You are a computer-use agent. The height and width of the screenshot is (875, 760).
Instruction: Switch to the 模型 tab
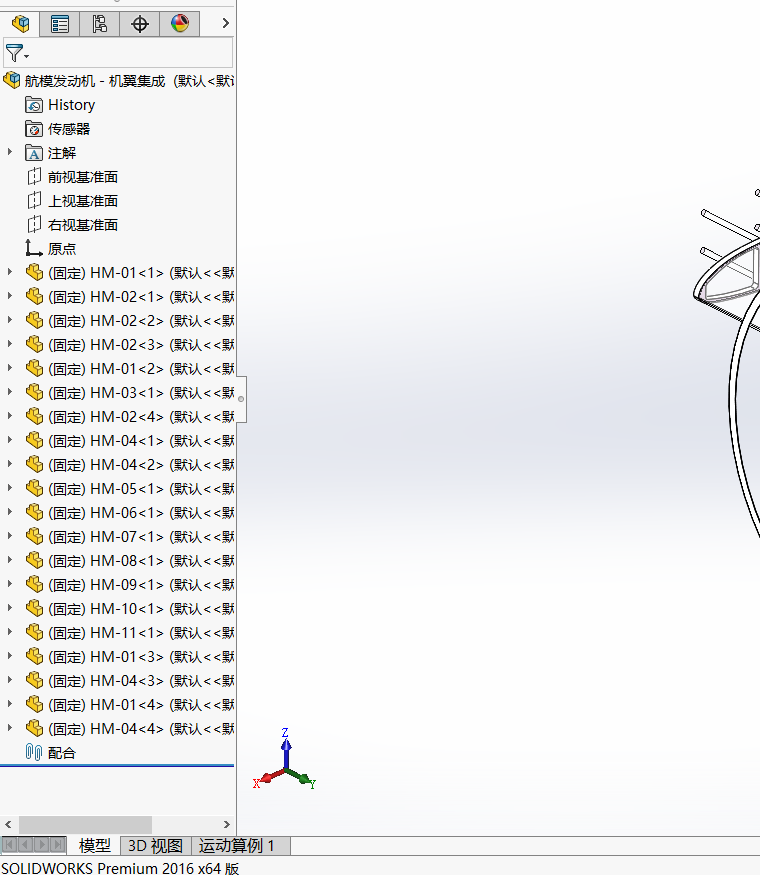(x=94, y=845)
